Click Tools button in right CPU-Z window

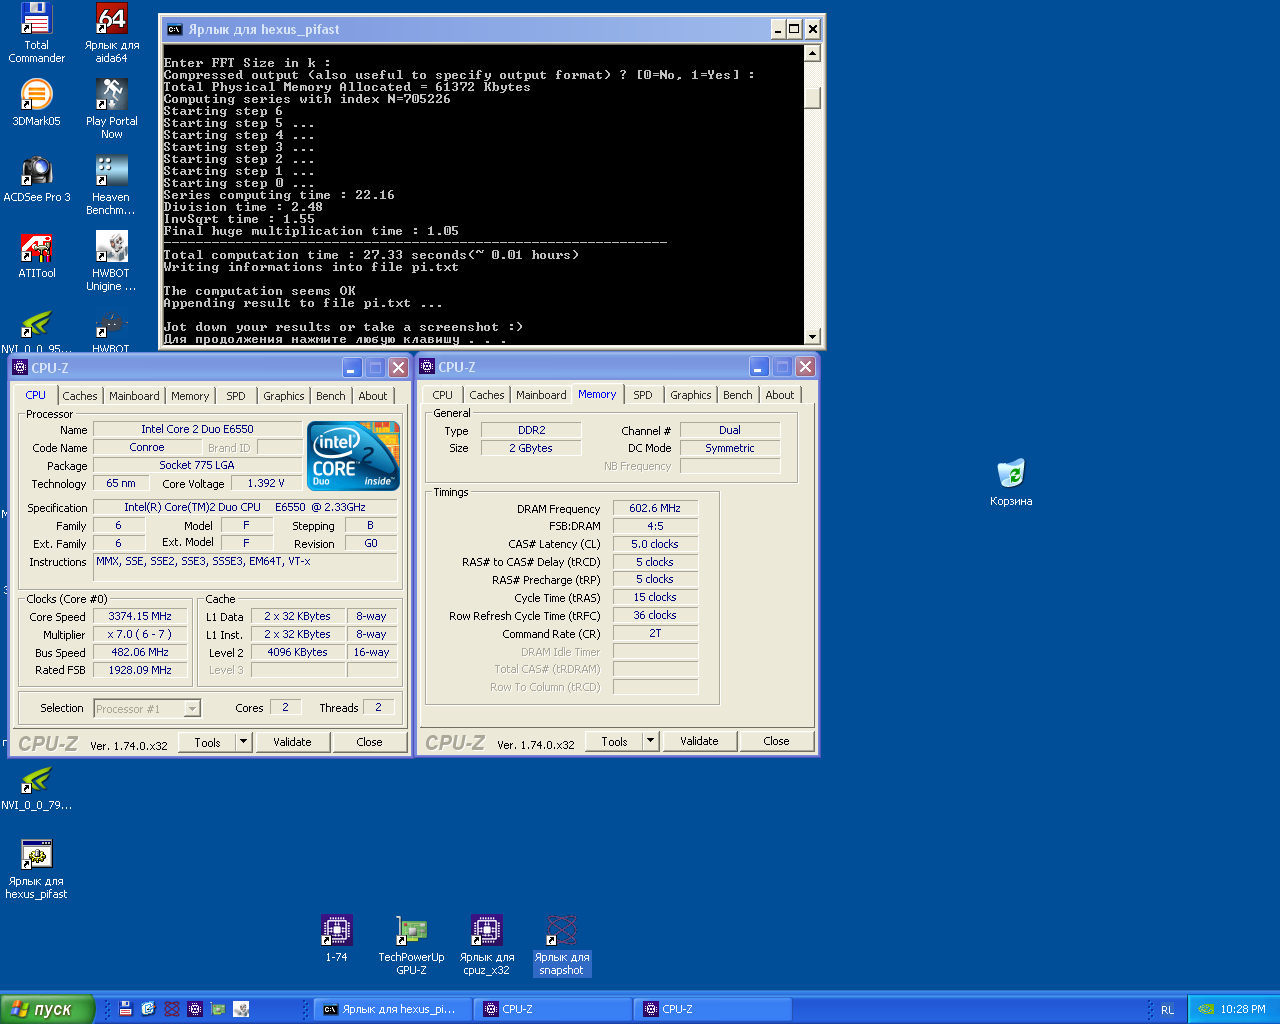pyautogui.click(x=615, y=741)
